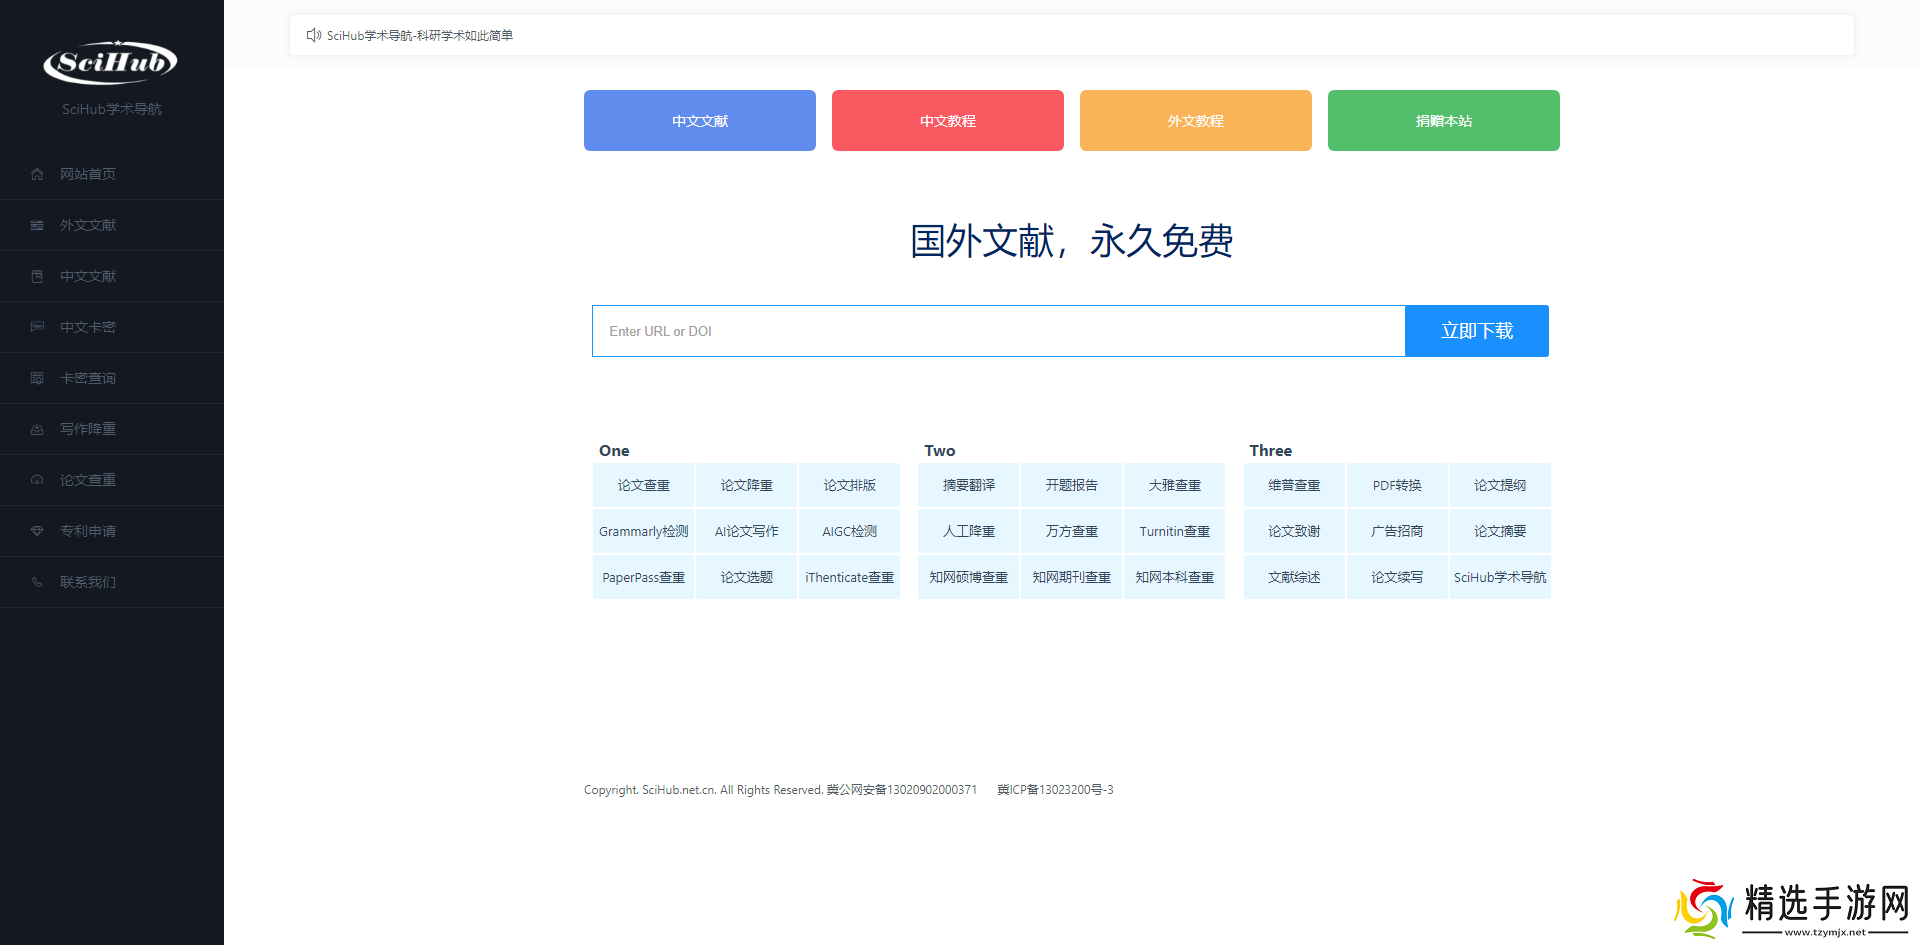Focus the Enter URL or DOI field

(x=998, y=331)
